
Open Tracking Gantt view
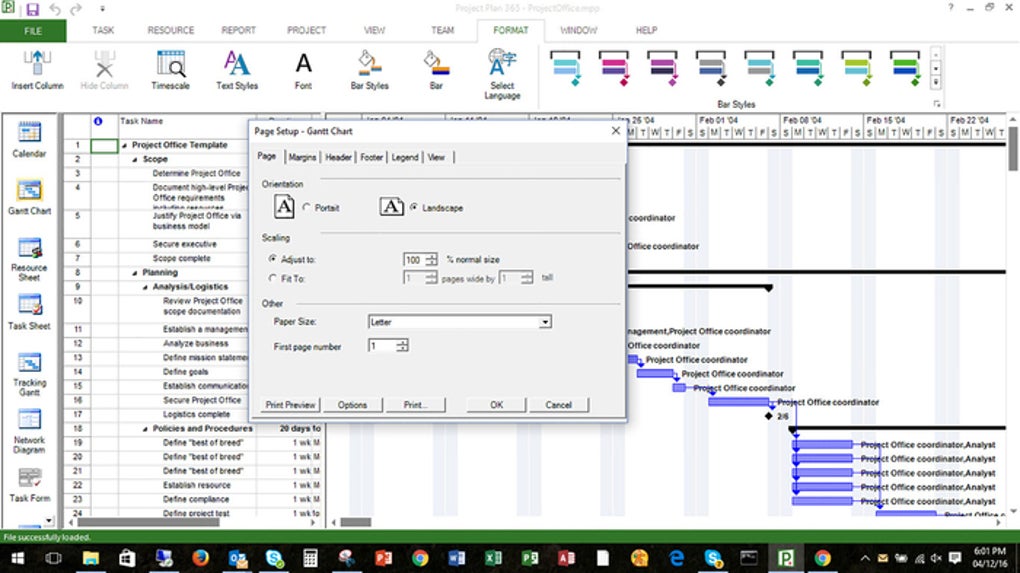pos(29,373)
